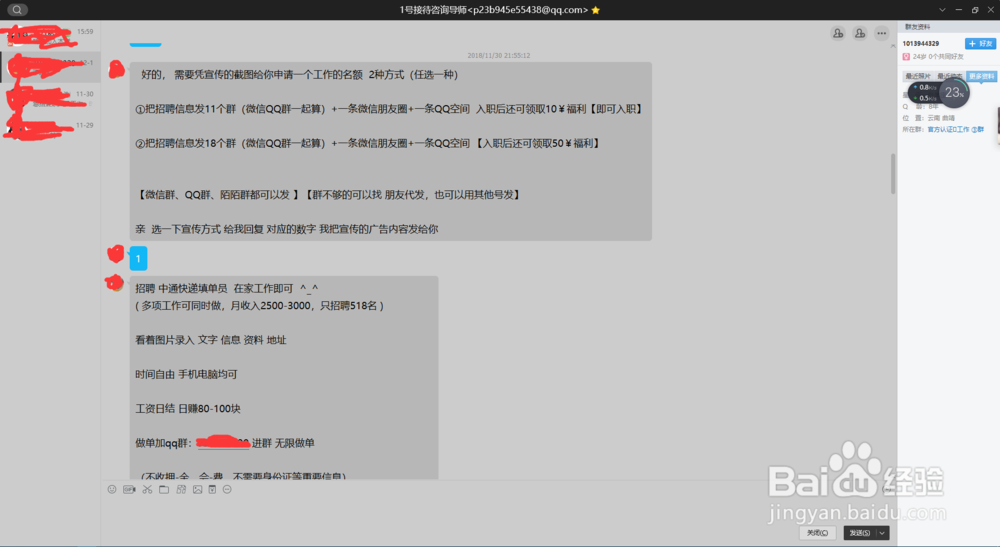Click the line 工资日结 日赚80-100块
Screen dimensions: 1000x547
(x=188, y=409)
